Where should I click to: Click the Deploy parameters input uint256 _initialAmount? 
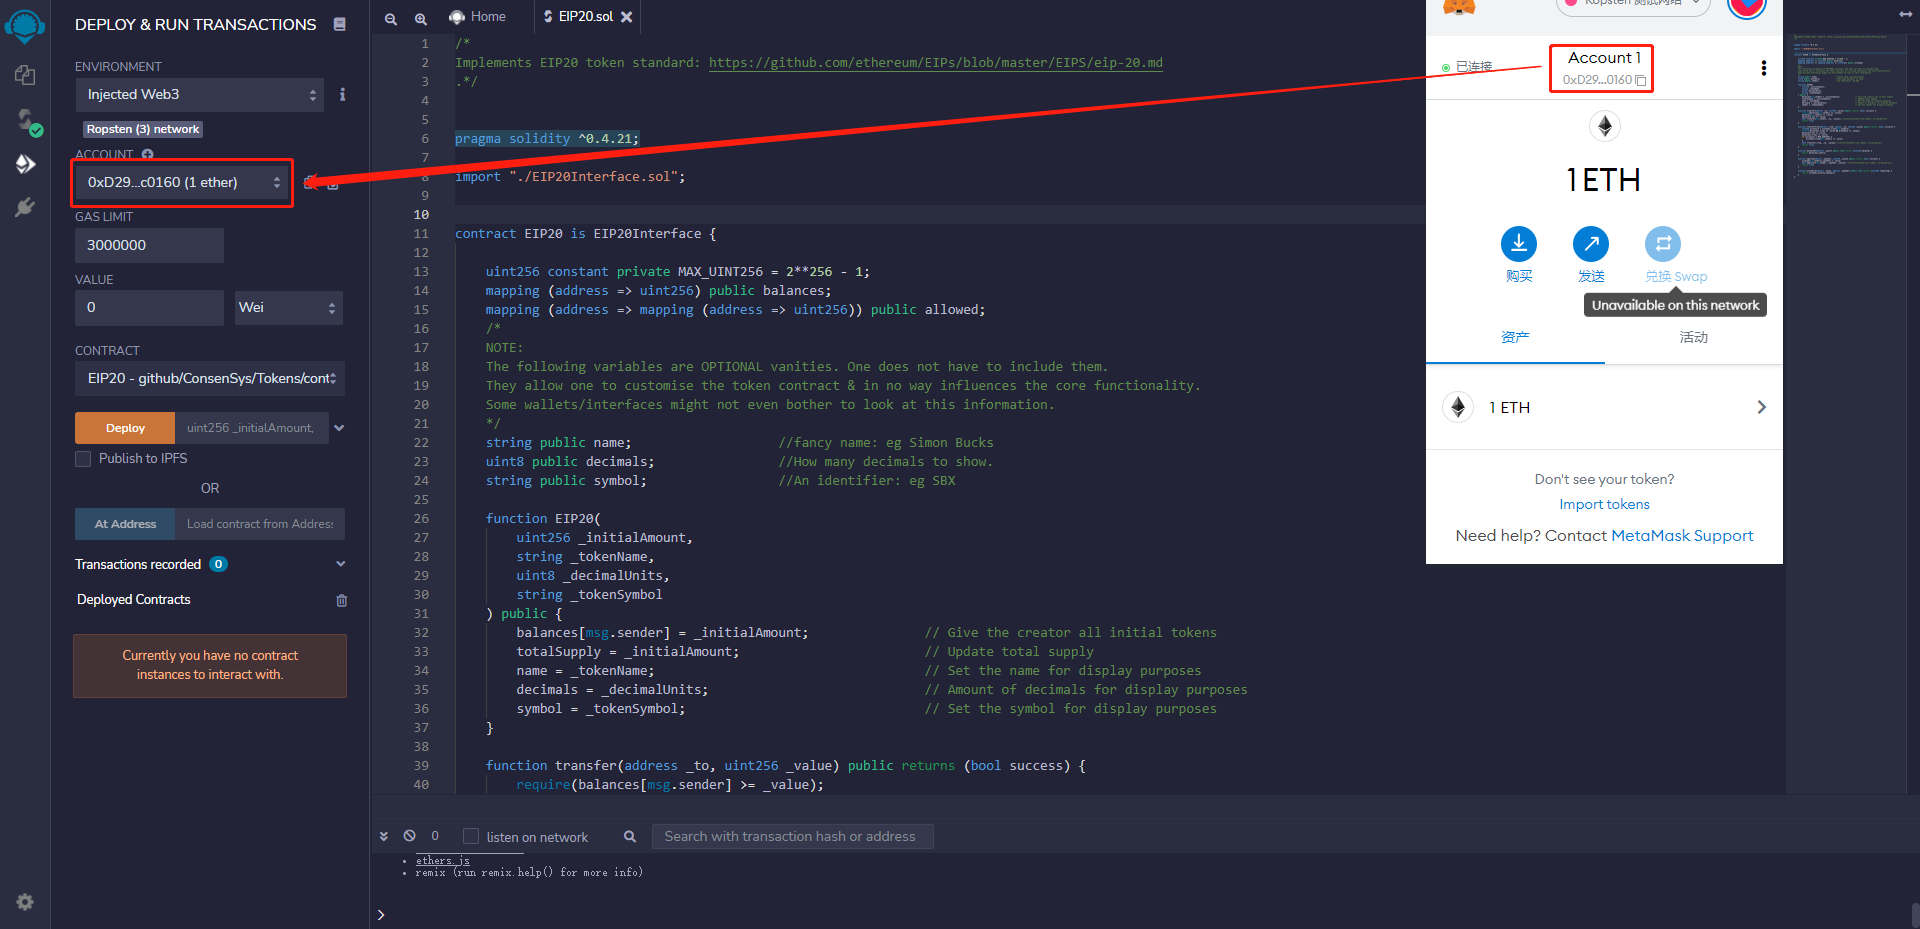click(252, 428)
